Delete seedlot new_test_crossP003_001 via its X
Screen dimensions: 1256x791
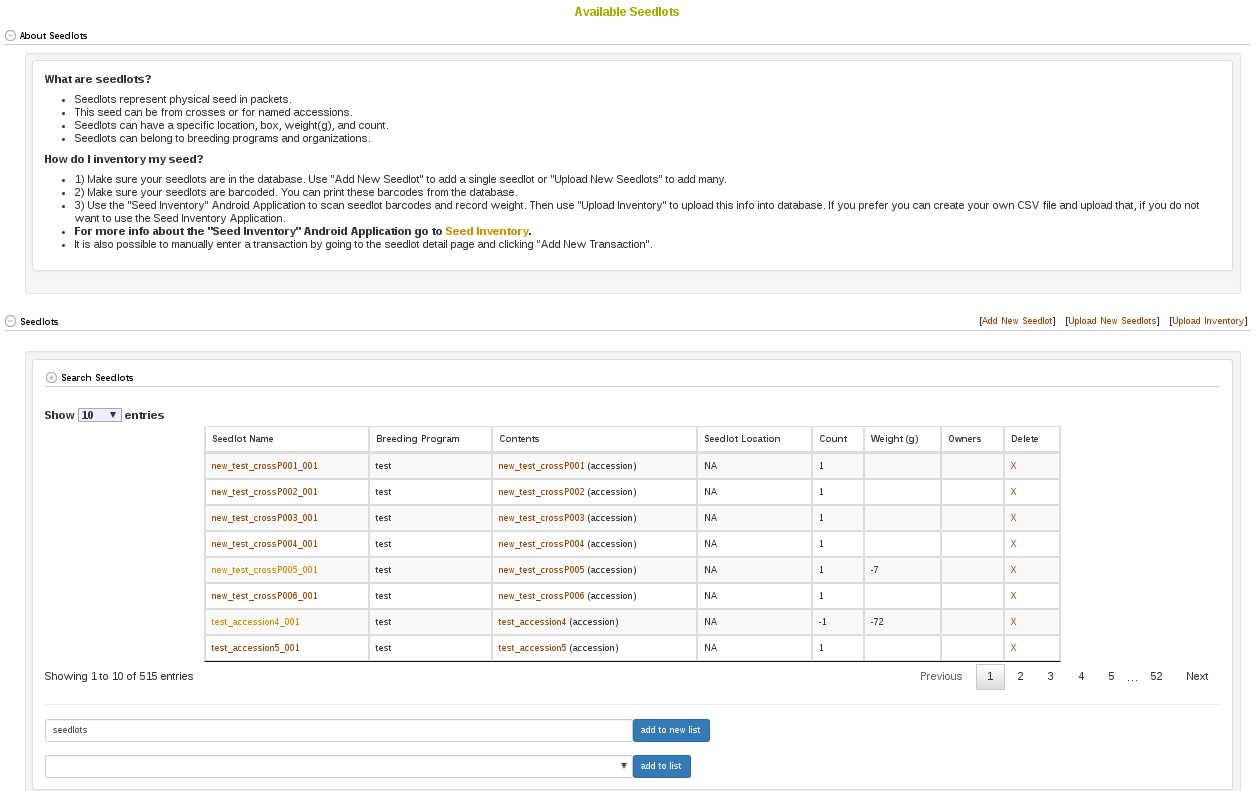click(x=1013, y=518)
